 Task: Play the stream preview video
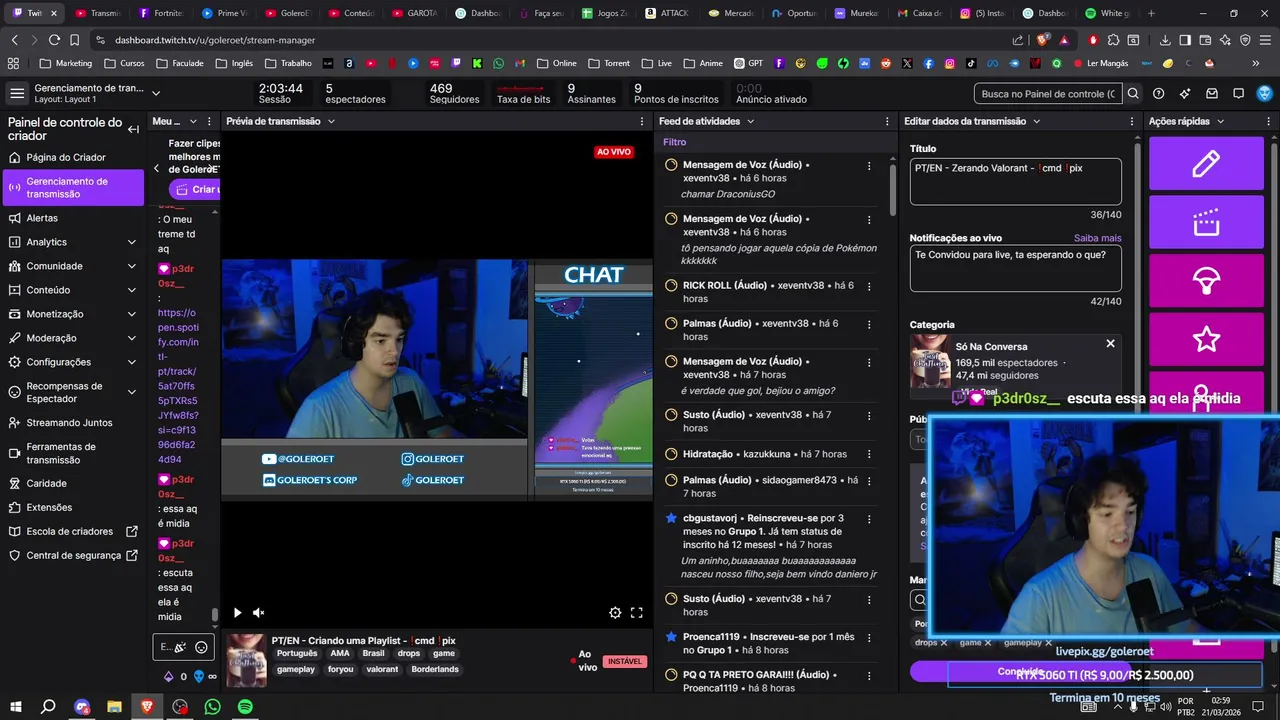237,613
